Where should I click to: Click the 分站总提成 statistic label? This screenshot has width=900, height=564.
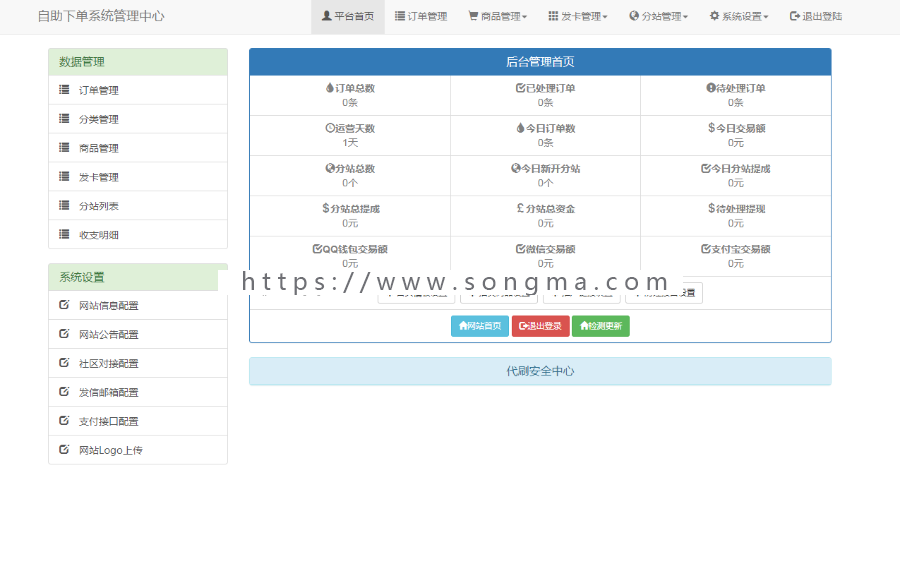(355, 209)
